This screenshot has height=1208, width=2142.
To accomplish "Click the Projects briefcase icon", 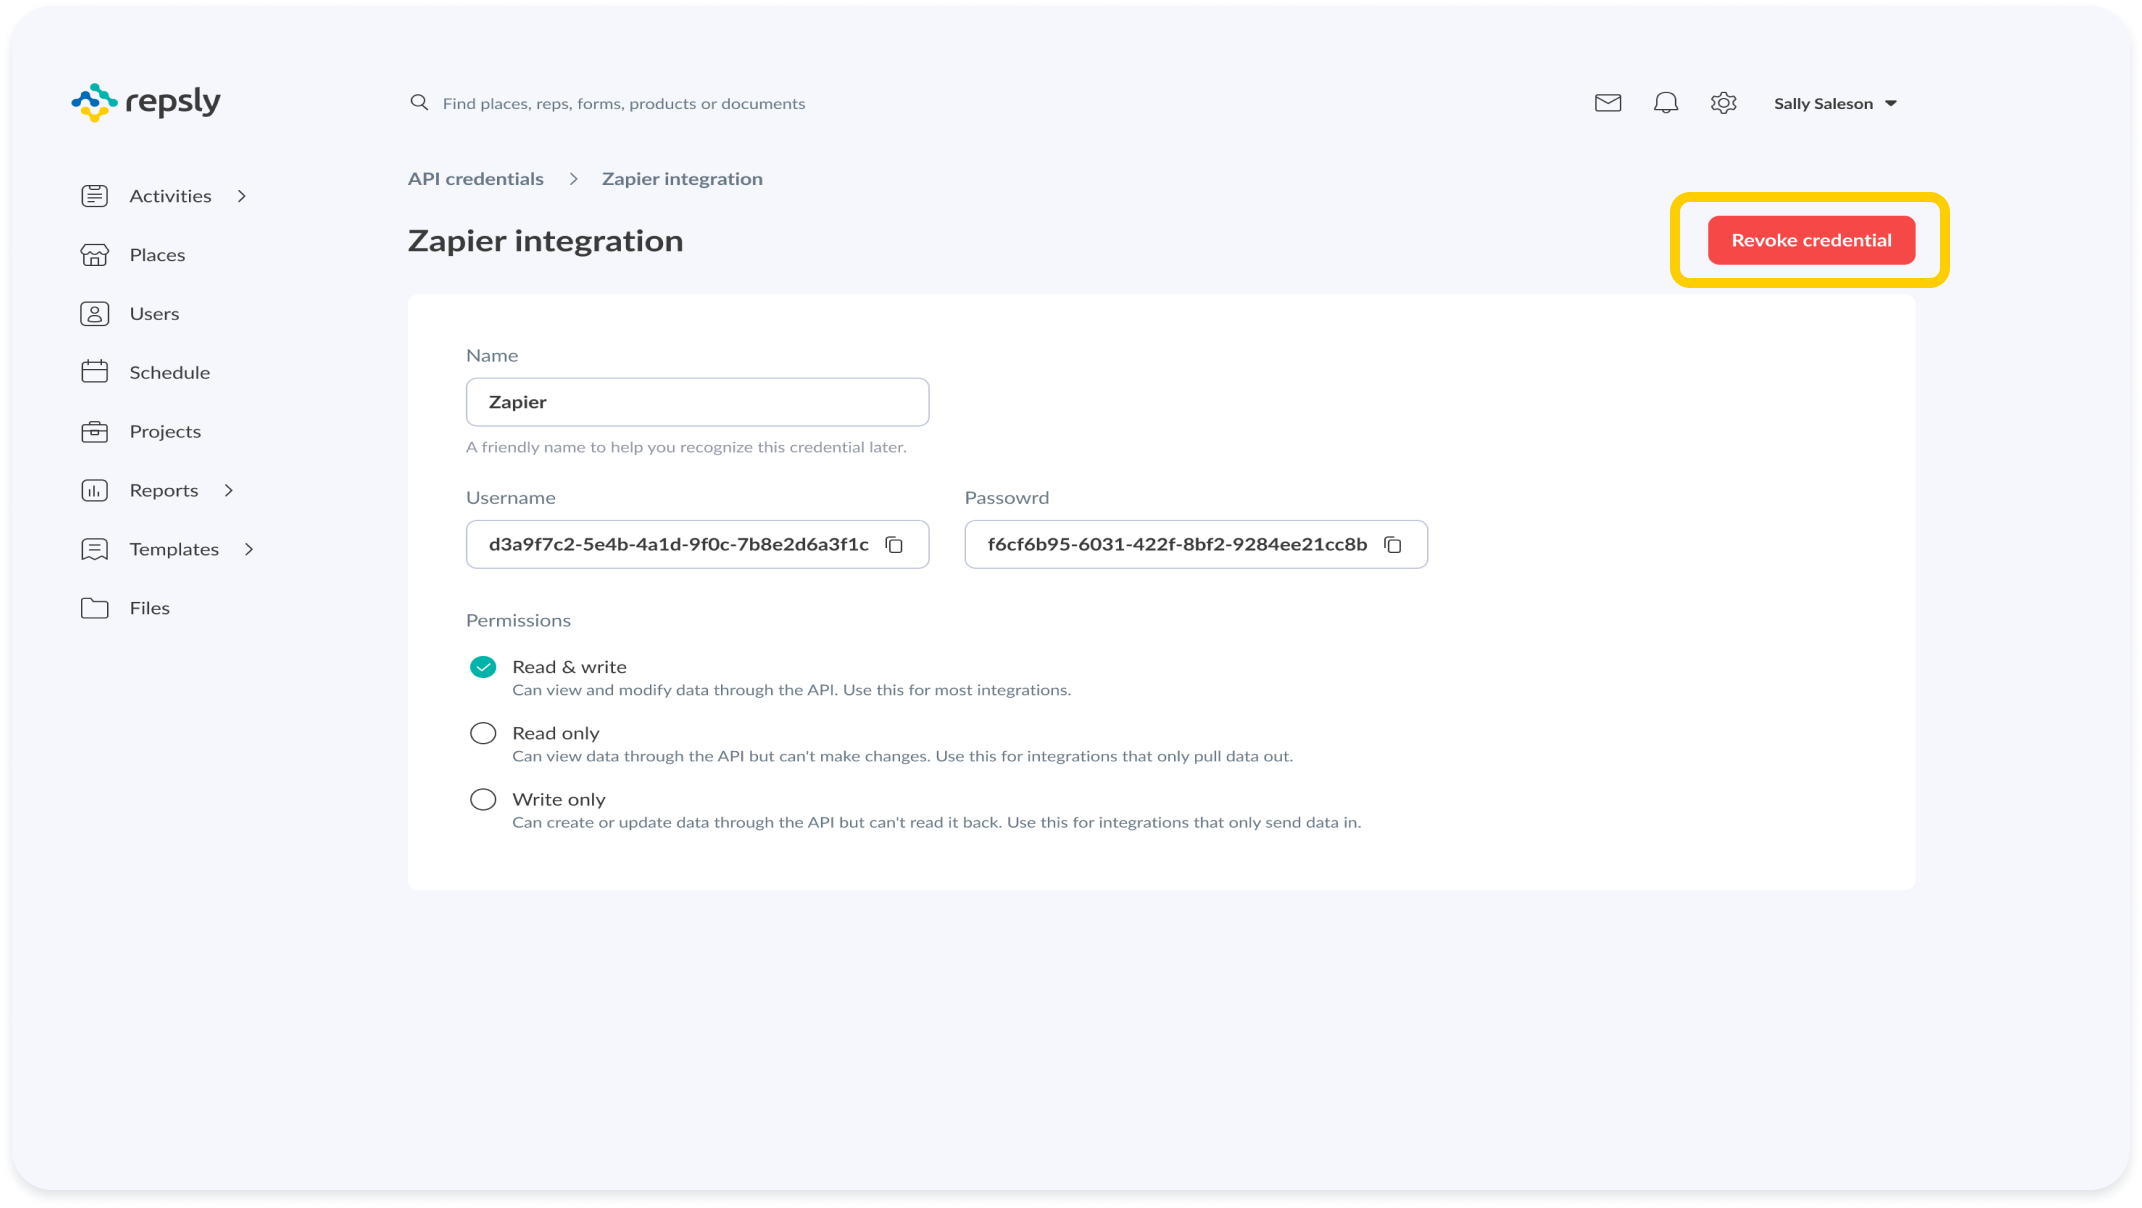I will [95, 431].
